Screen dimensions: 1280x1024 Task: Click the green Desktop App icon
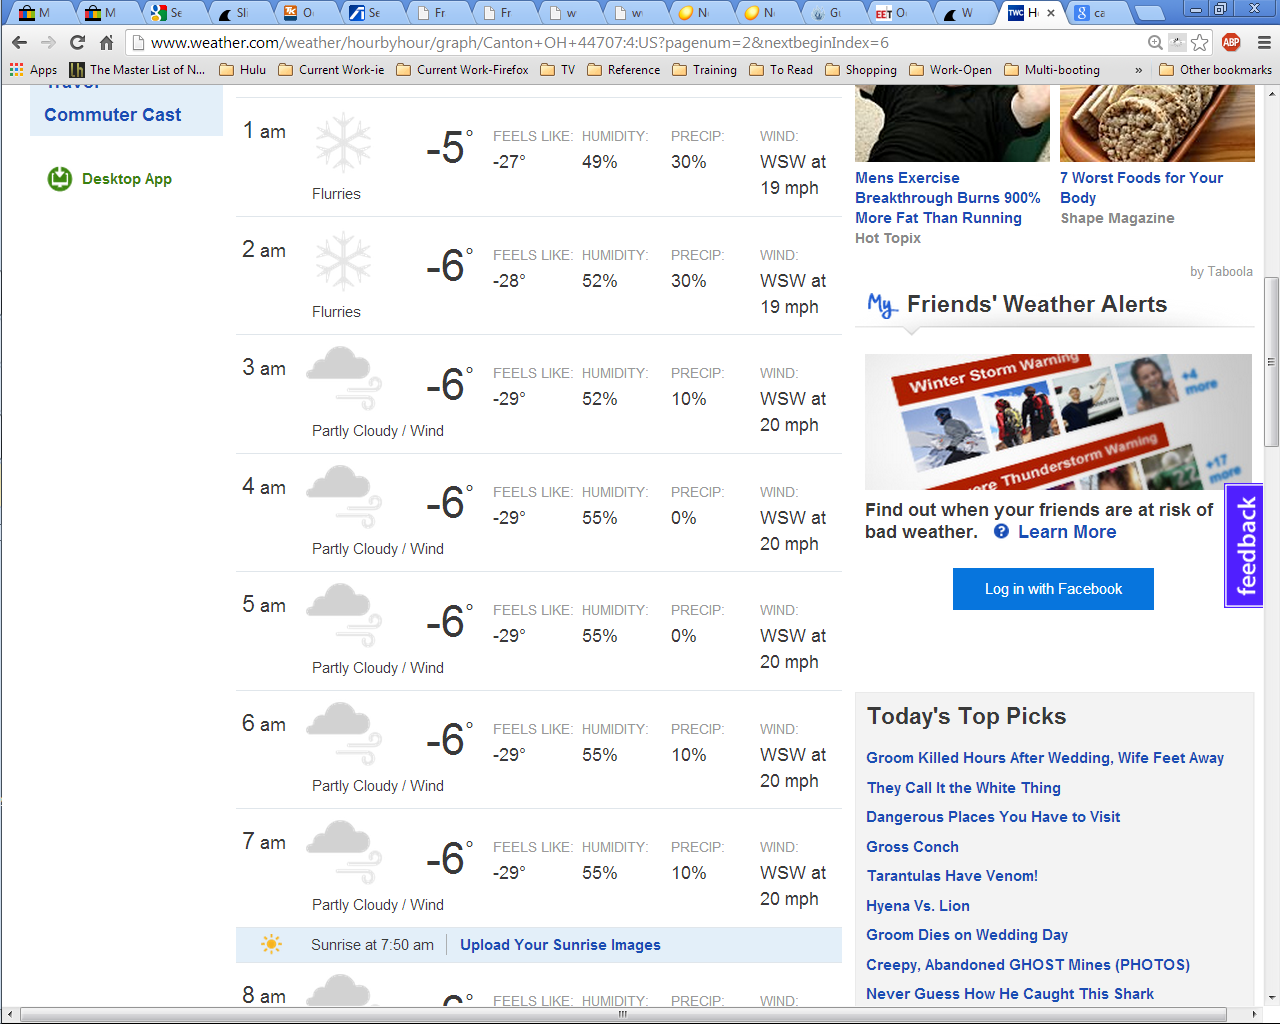[60, 179]
